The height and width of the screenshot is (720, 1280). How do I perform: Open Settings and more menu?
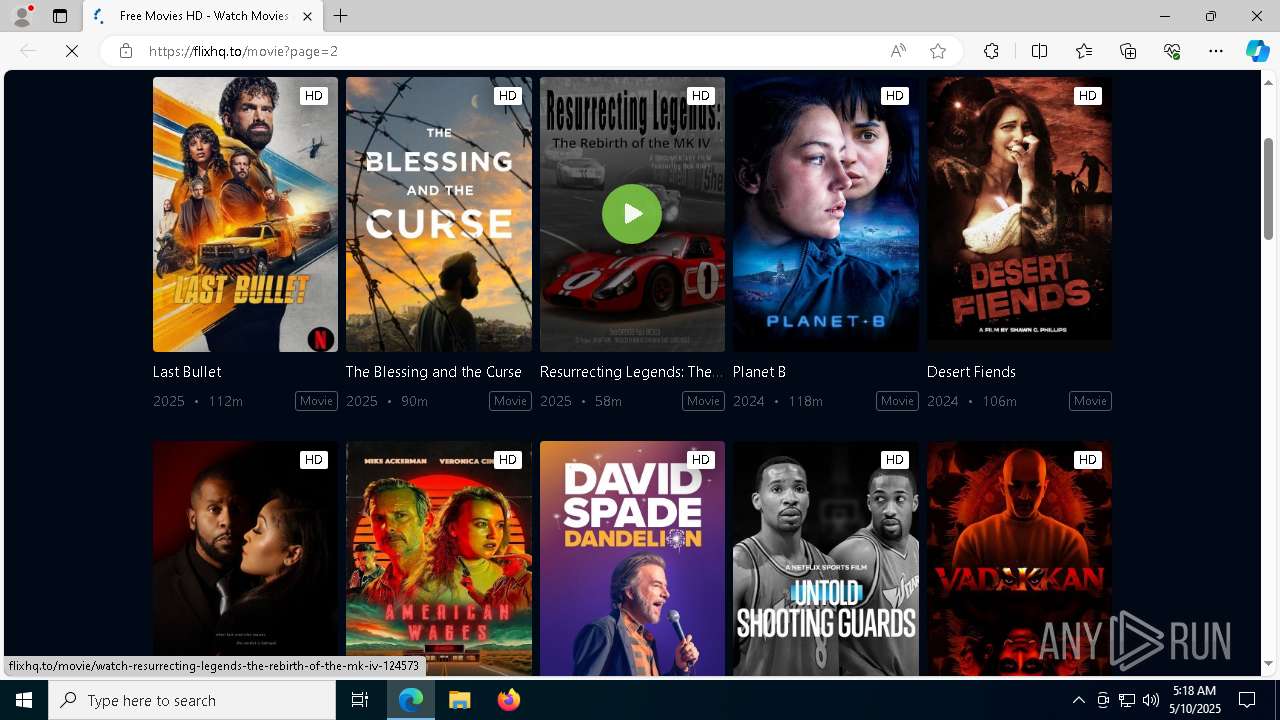click(x=1216, y=51)
